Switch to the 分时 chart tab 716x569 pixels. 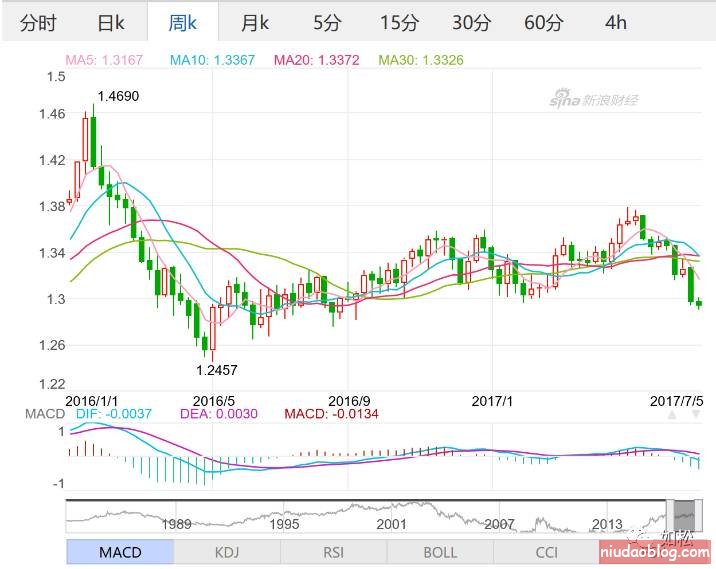tap(38, 22)
